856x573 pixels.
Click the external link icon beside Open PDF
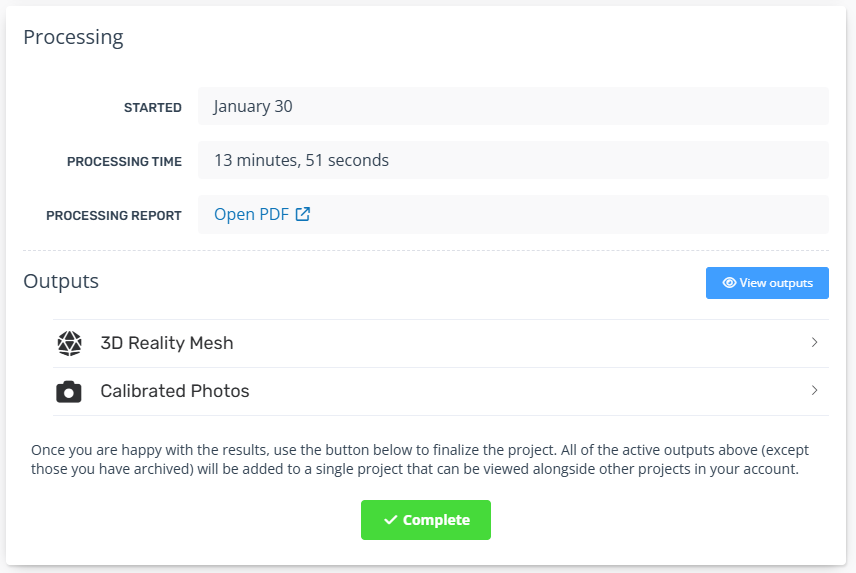coord(302,214)
